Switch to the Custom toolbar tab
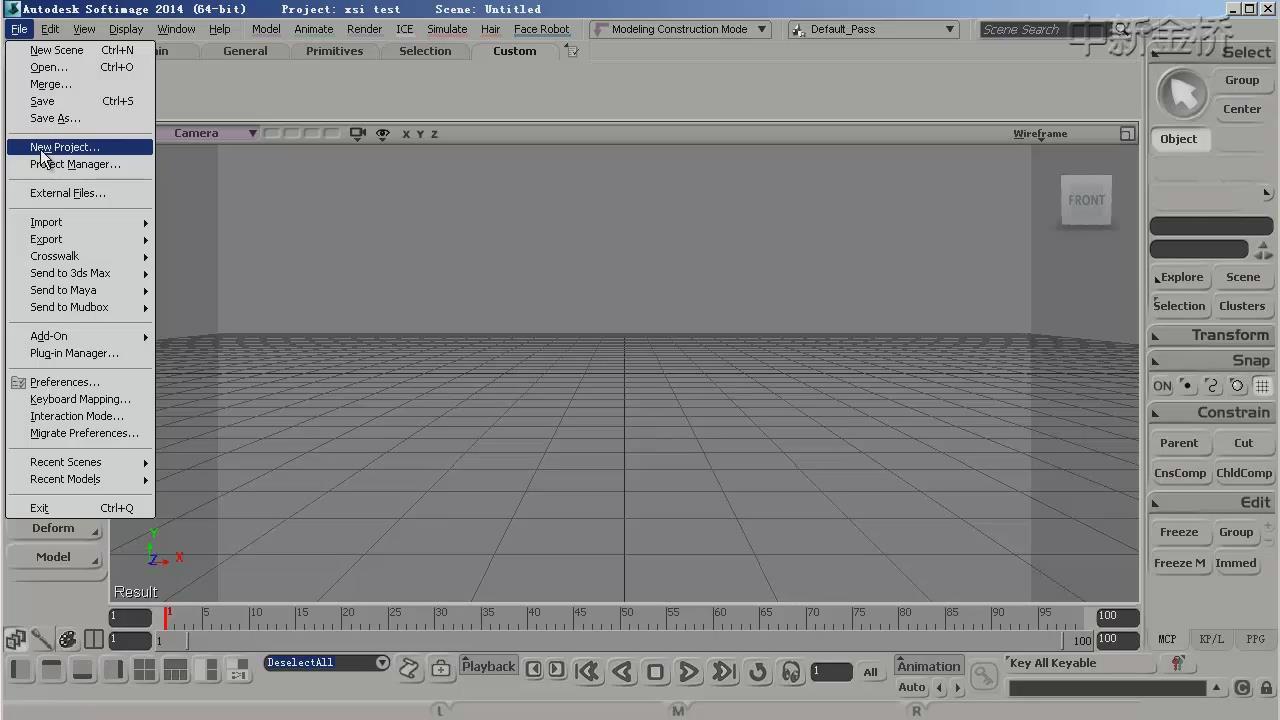 pyautogui.click(x=514, y=51)
